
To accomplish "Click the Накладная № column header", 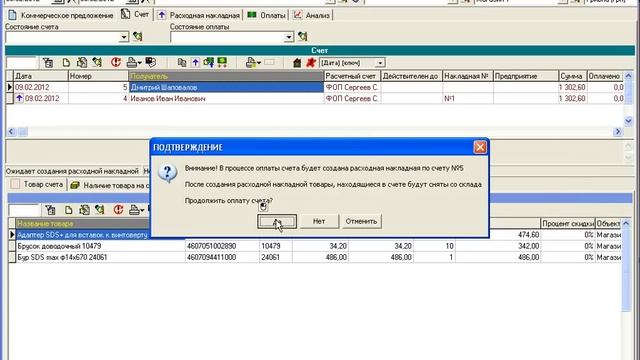I will coord(467,76).
